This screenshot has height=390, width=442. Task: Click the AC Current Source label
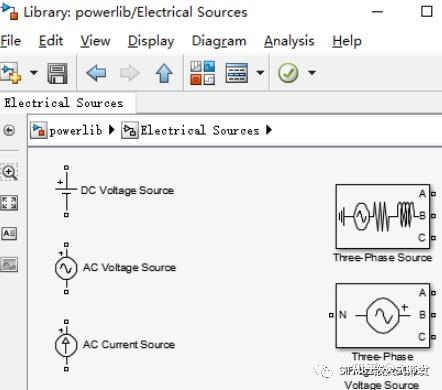(129, 345)
